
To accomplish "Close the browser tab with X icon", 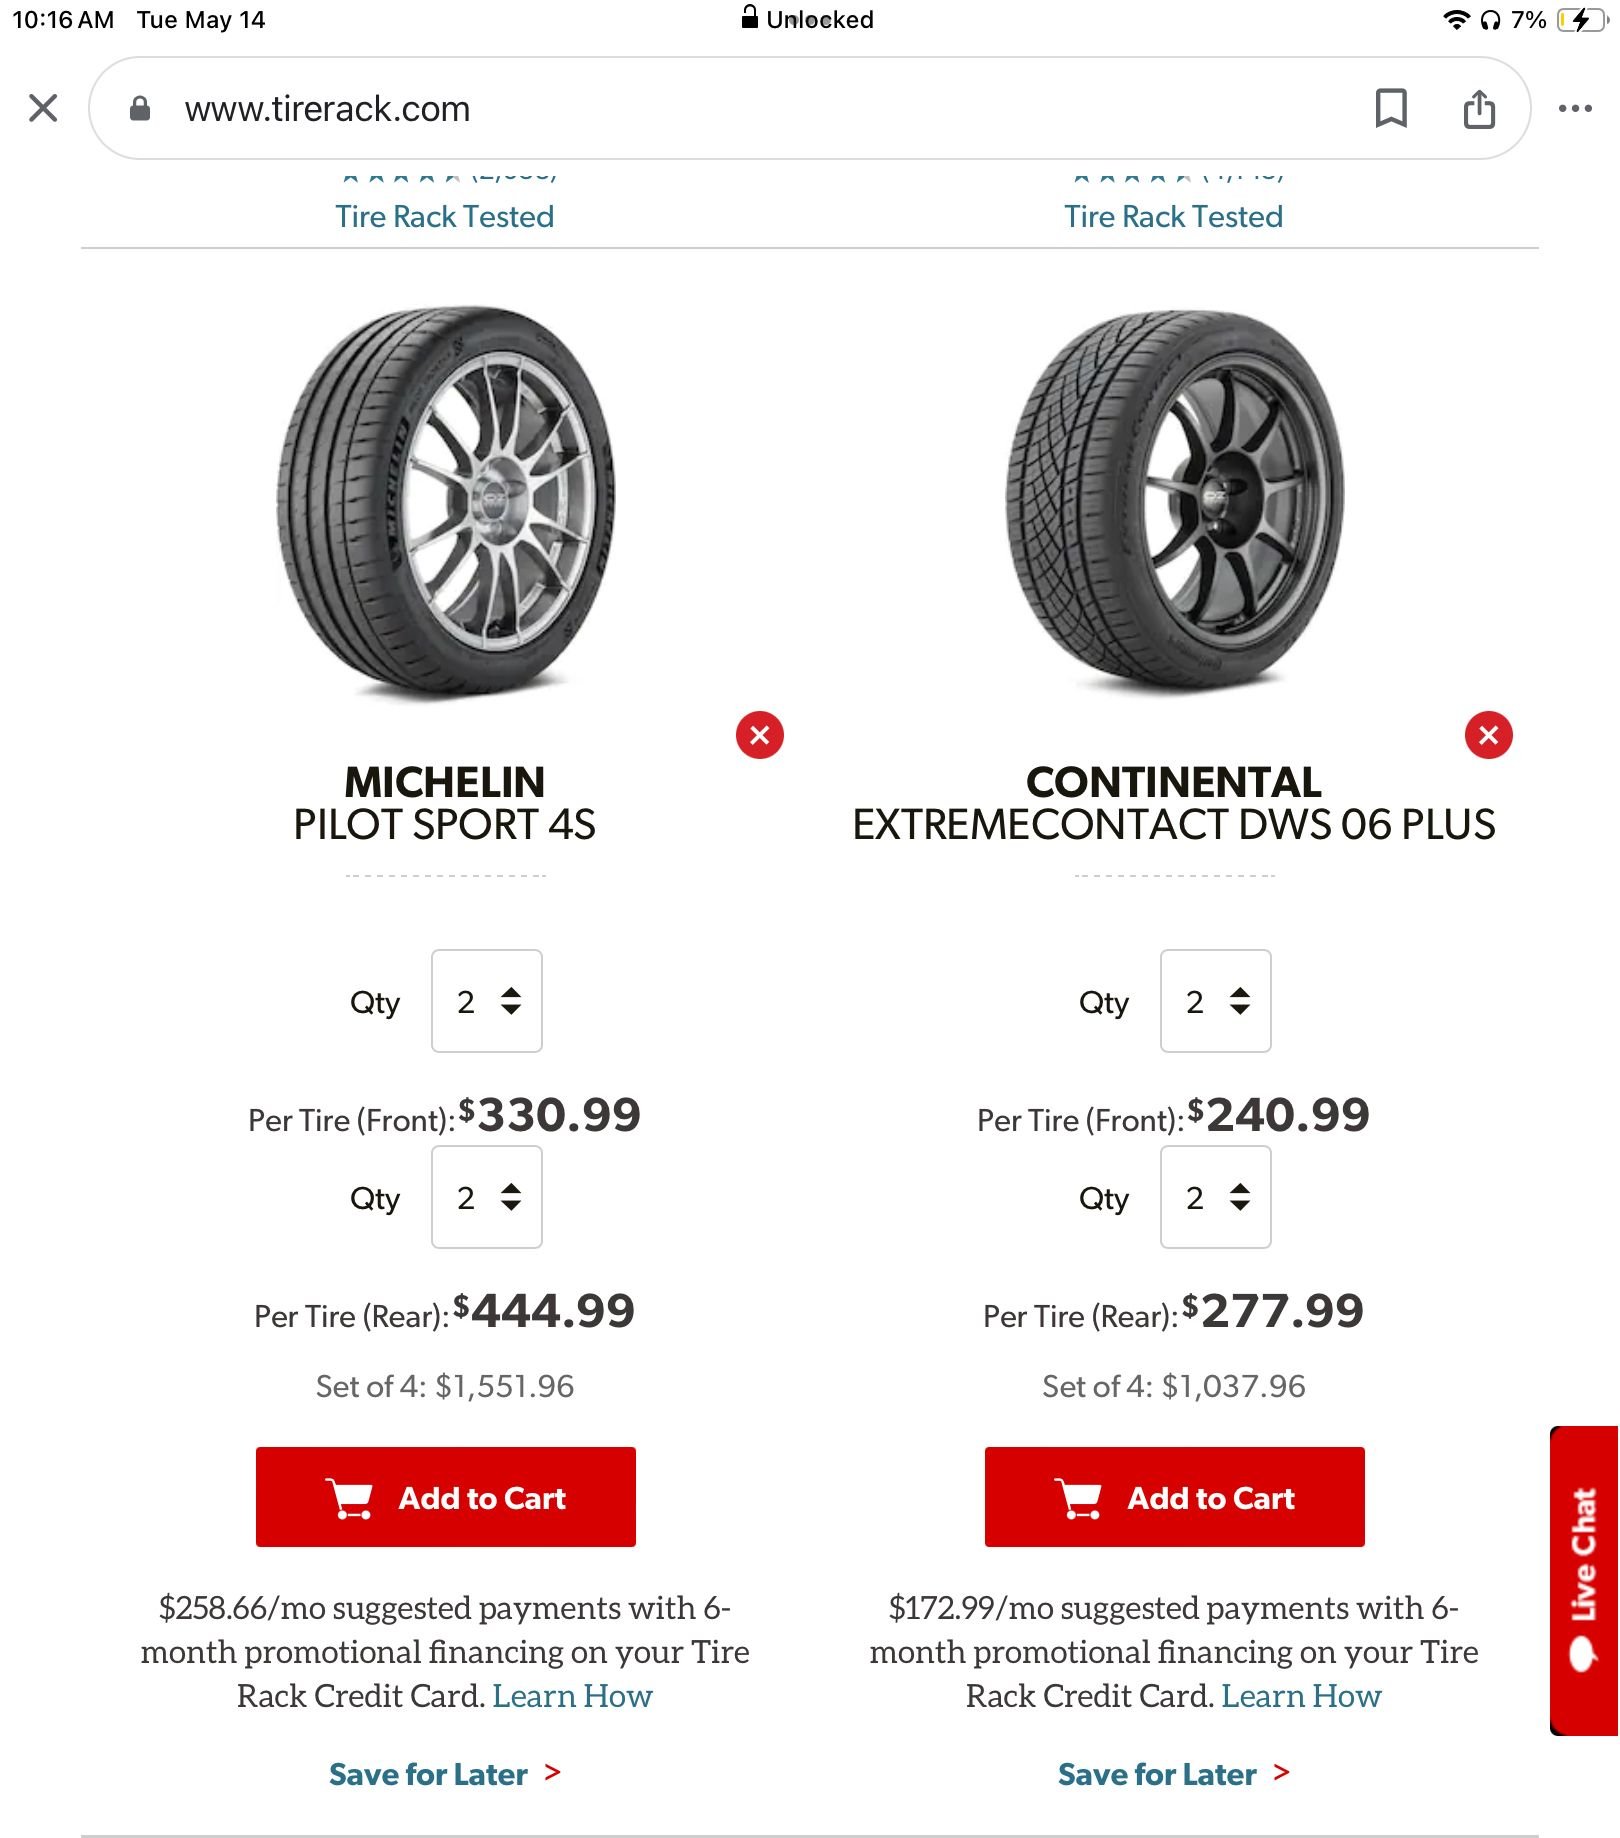I will [43, 108].
